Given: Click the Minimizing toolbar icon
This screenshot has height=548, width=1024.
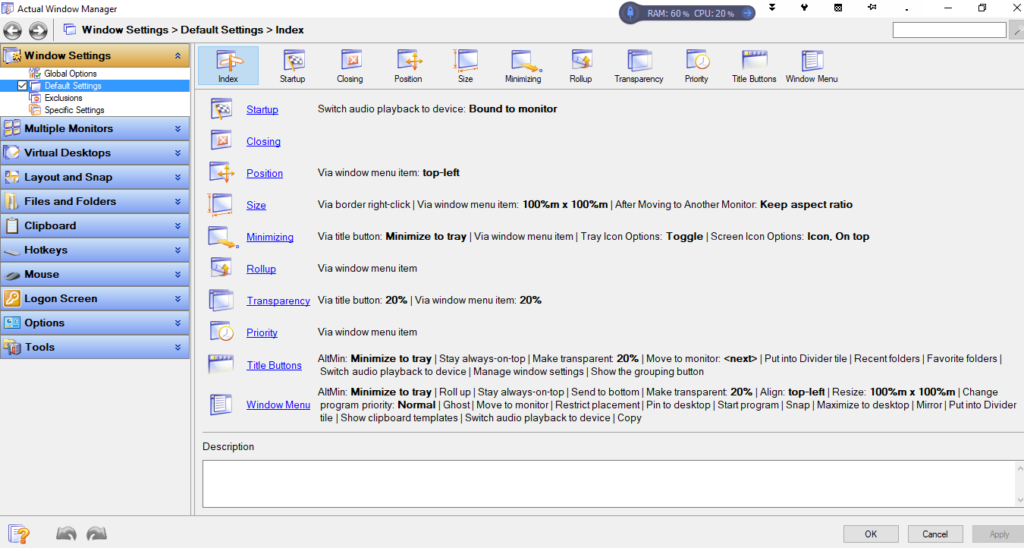Looking at the screenshot, I should pyautogui.click(x=522, y=65).
